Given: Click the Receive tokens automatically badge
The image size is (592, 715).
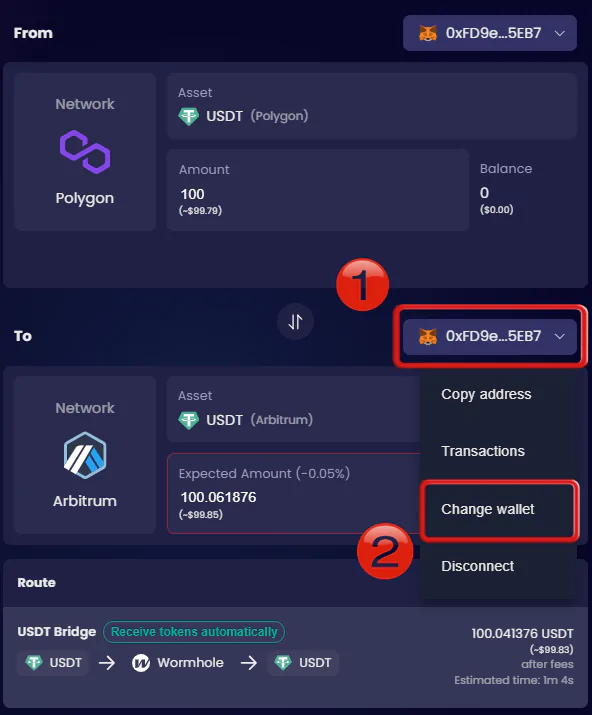Looking at the screenshot, I should coord(194,632).
